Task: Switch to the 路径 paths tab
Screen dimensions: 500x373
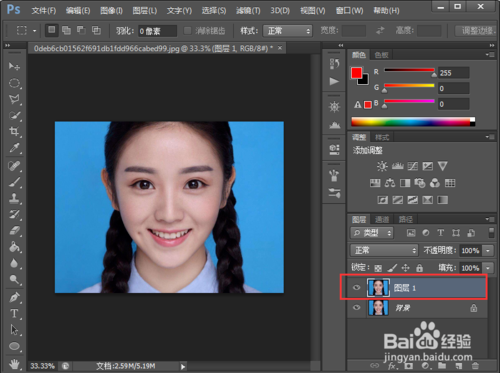Action: click(406, 219)
